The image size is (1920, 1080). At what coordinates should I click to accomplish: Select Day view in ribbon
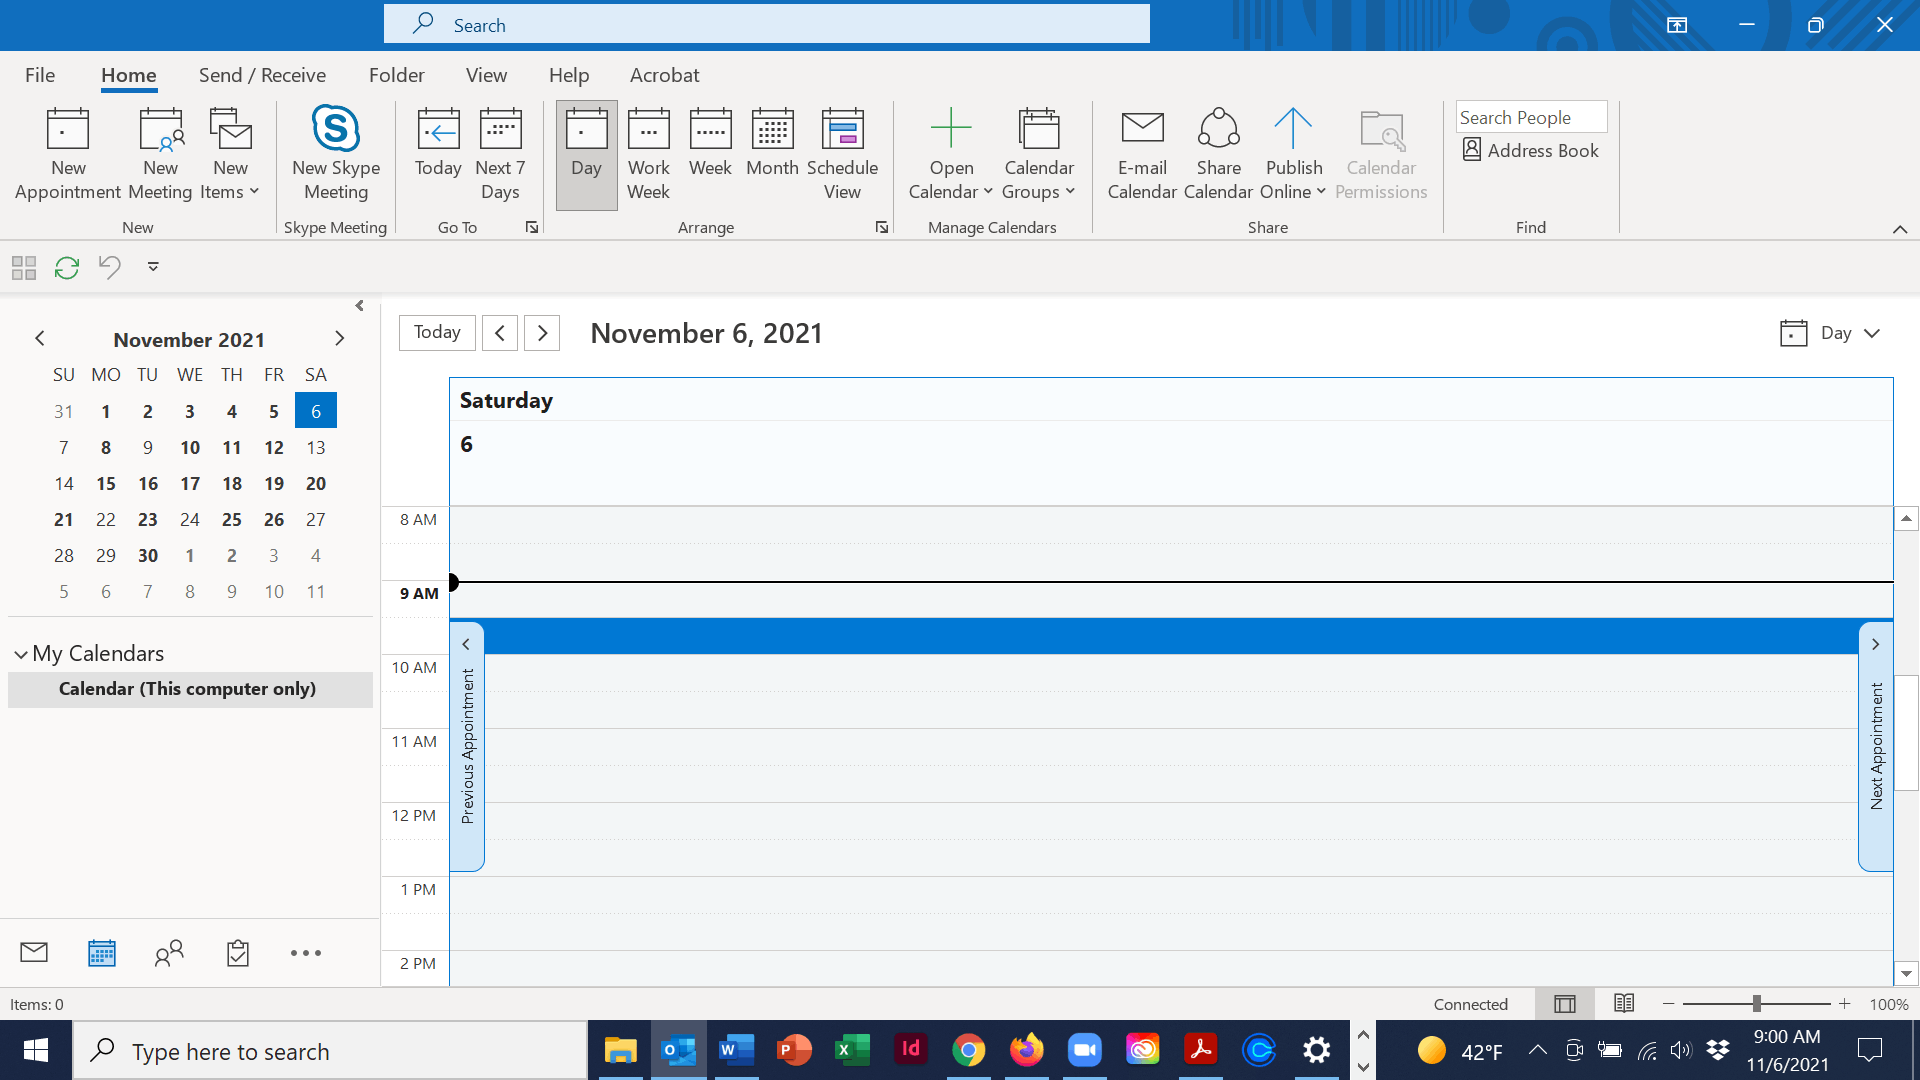(x=586, y=155)
